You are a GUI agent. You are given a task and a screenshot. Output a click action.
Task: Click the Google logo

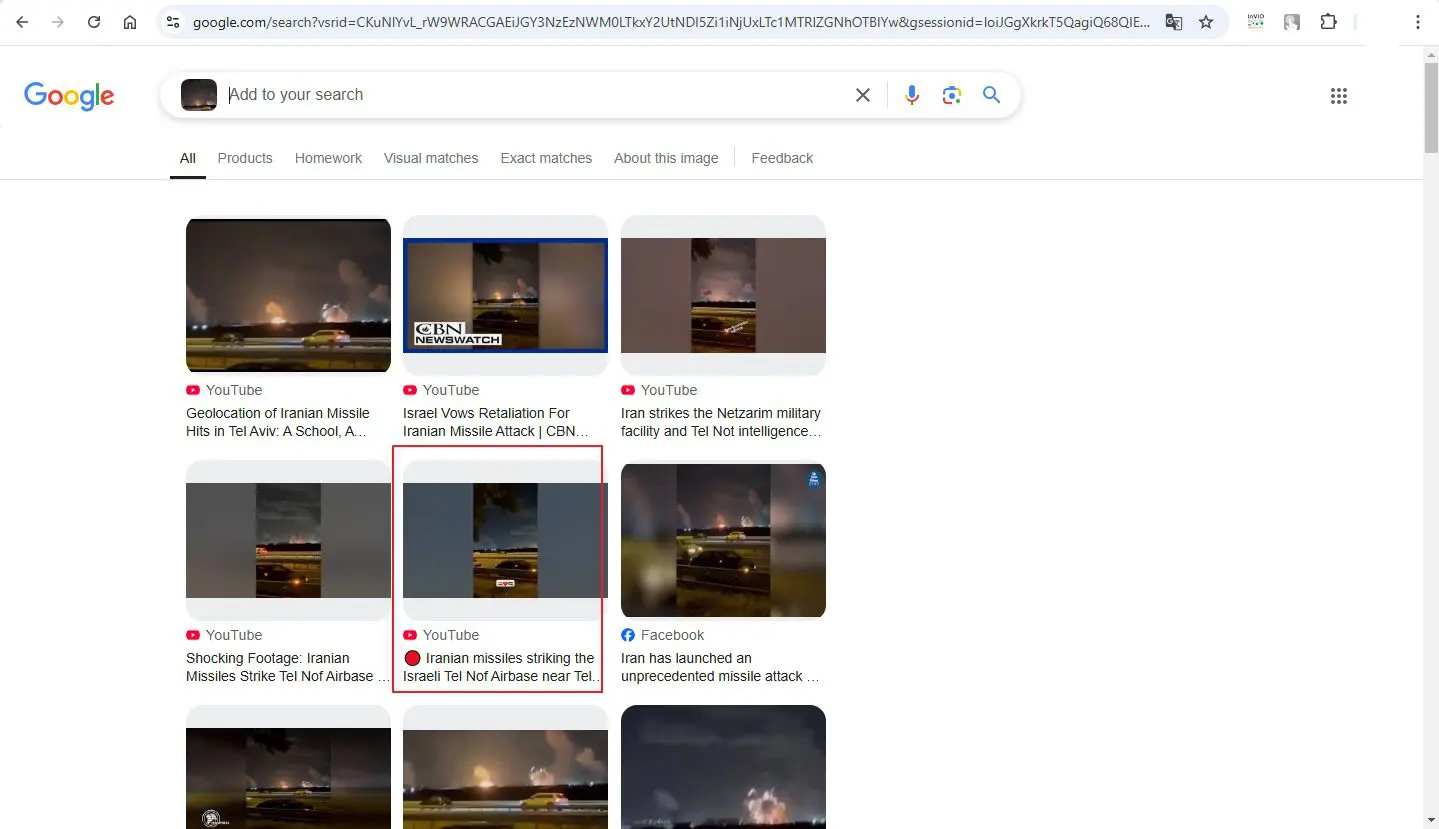click(69, 96)
